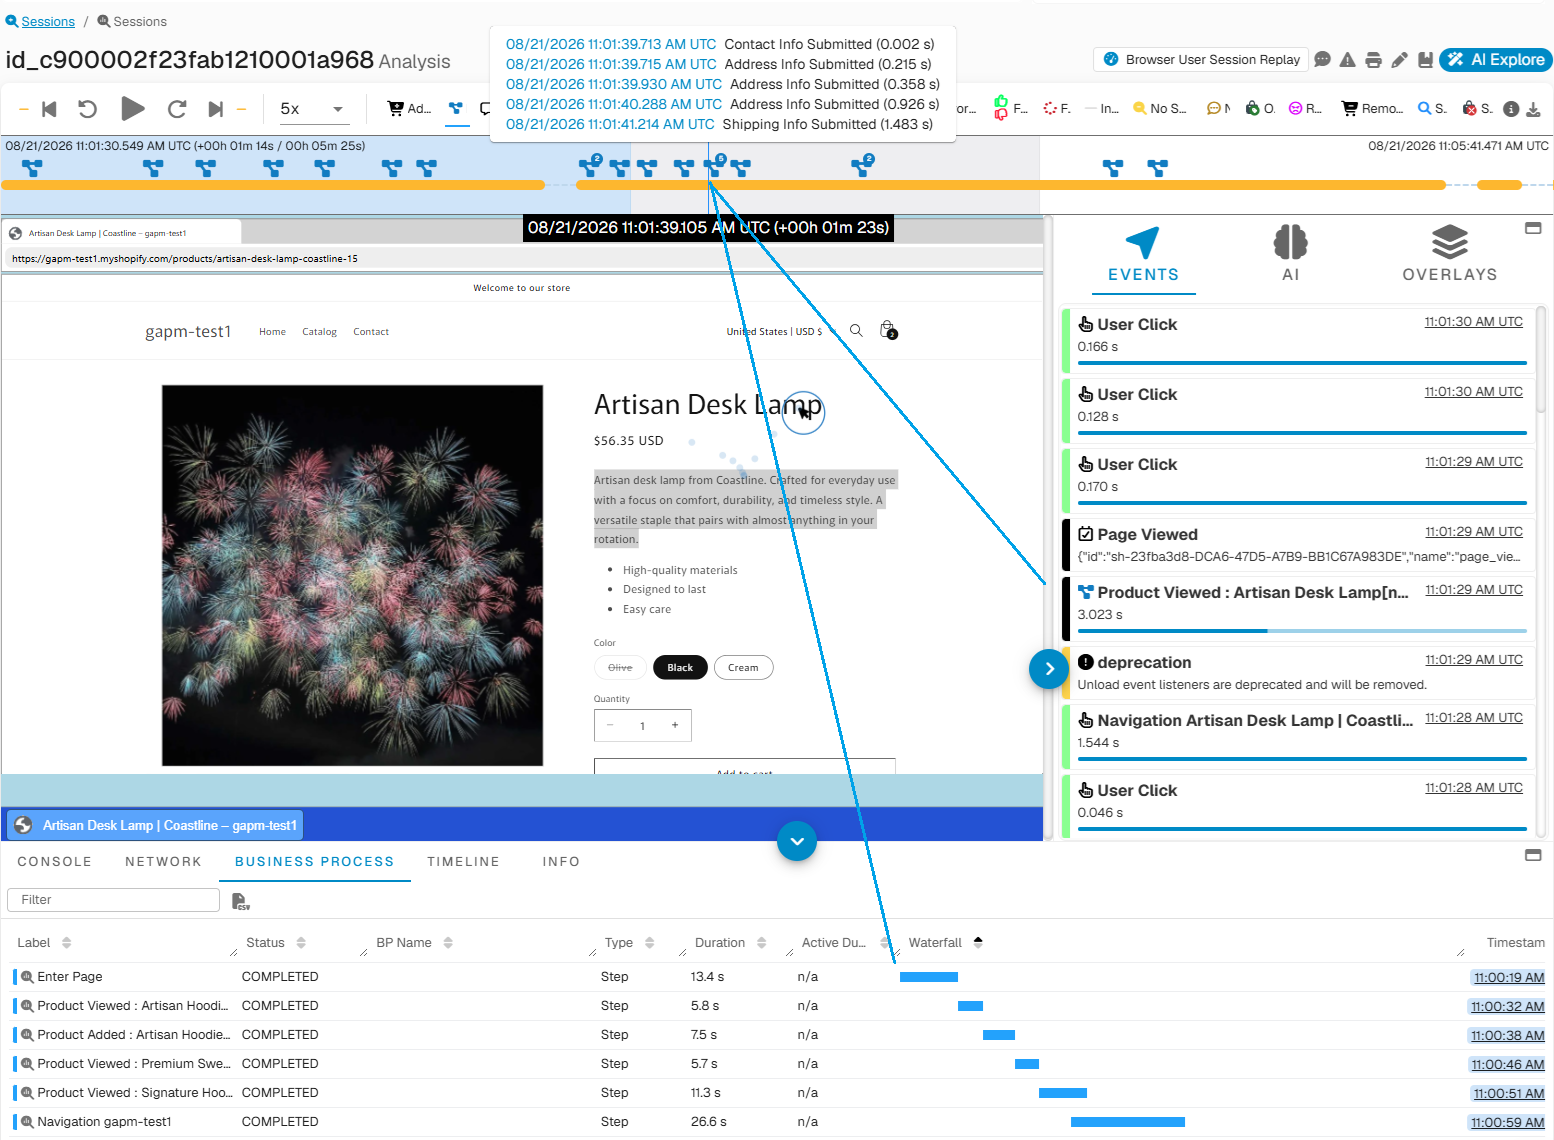Download the session using the download icon
The image size is (1554, 1140).
(1533, 109)
